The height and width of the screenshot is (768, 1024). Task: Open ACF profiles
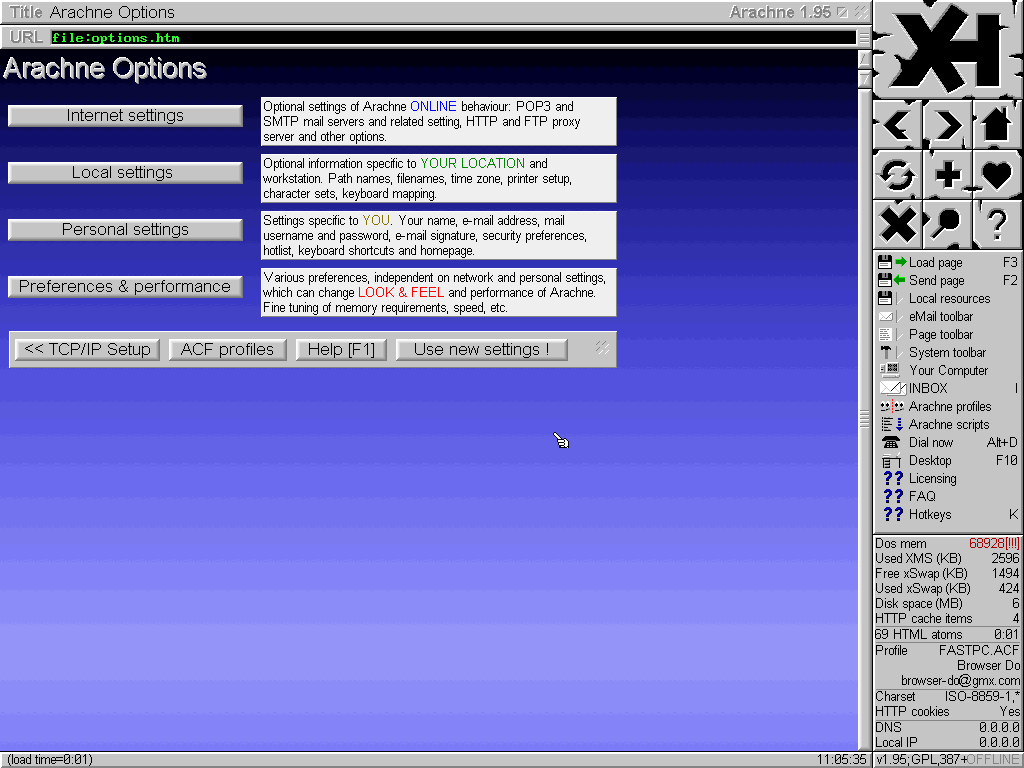[227, 349]
